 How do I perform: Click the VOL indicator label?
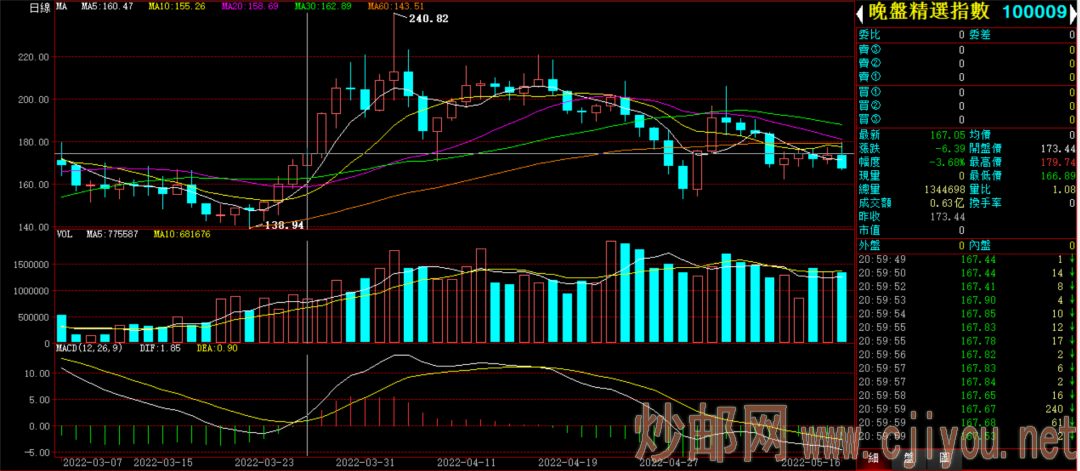[x=63, y=234]
